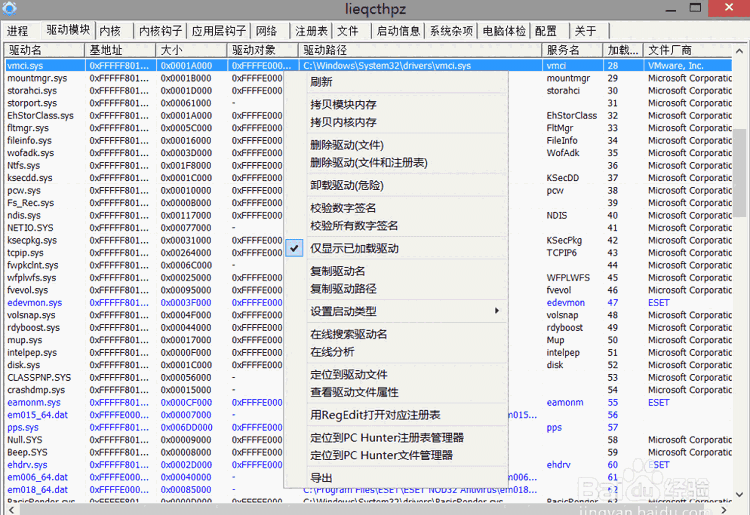
Task: Click 刷新 in the context menu
Action: pyautogui.click(x=321, y=82)
